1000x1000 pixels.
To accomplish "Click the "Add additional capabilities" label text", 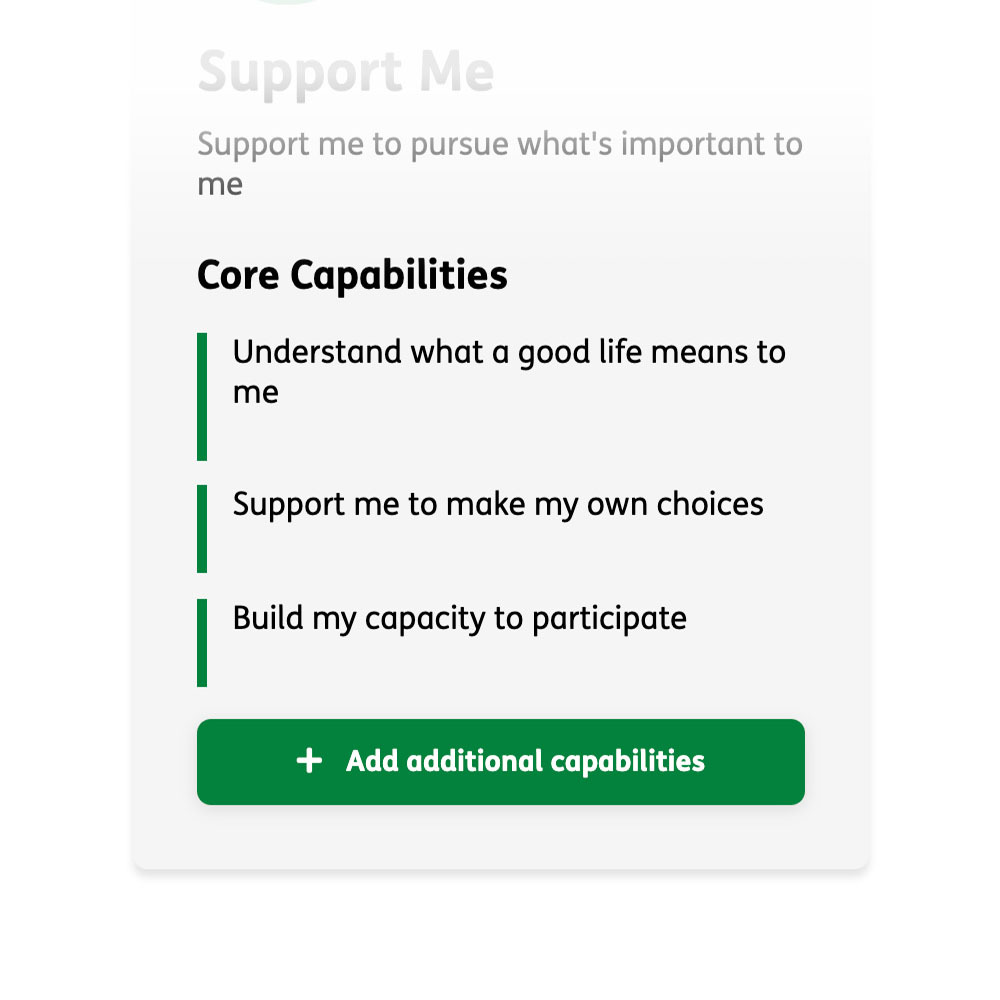I will coord(525,761).
